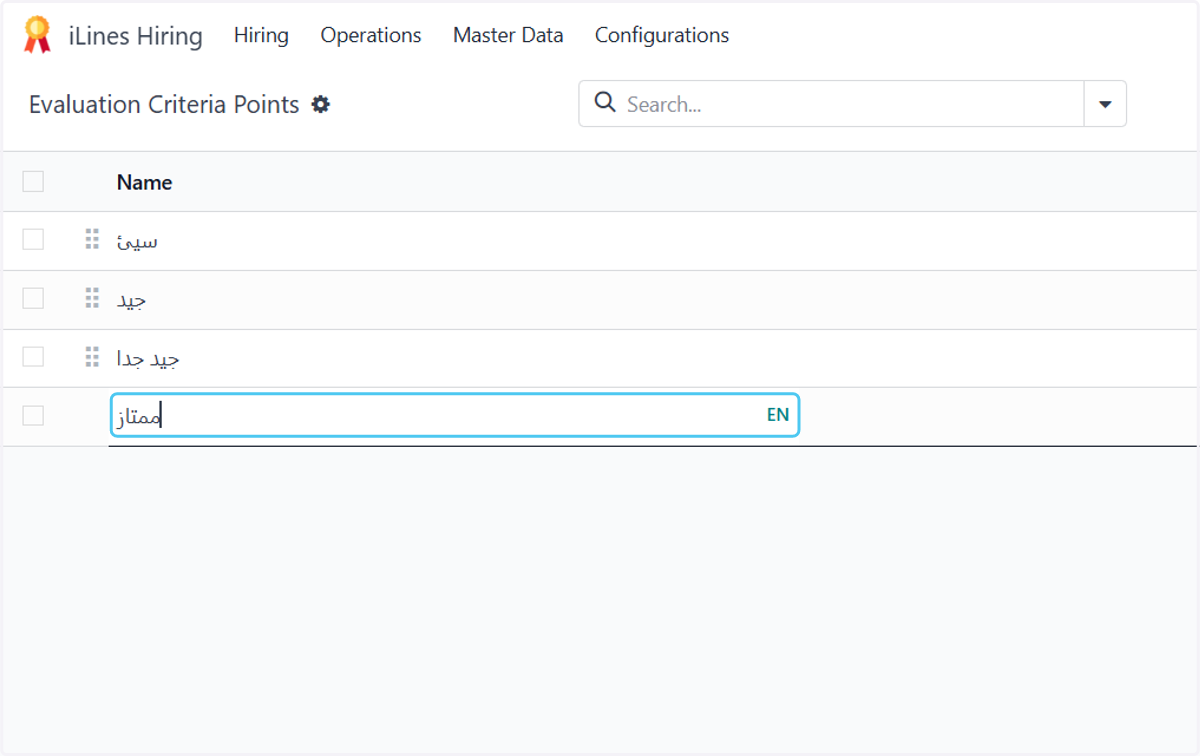Open the Operations menu

(x=371, y=35)
